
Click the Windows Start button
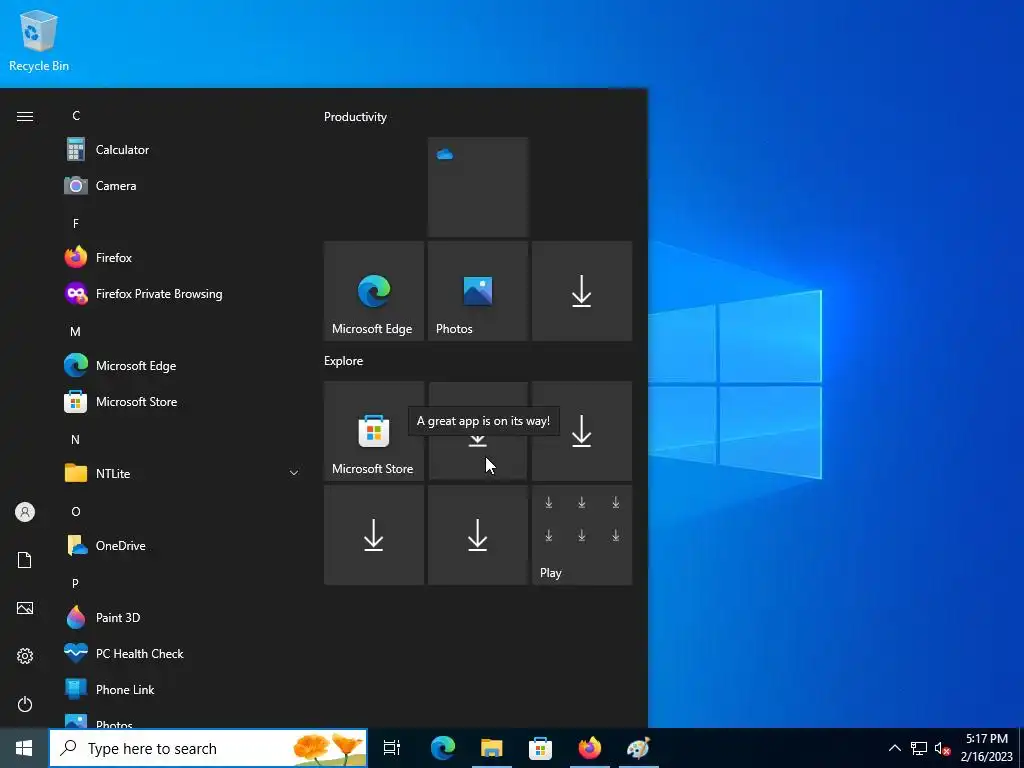[24, 748]
